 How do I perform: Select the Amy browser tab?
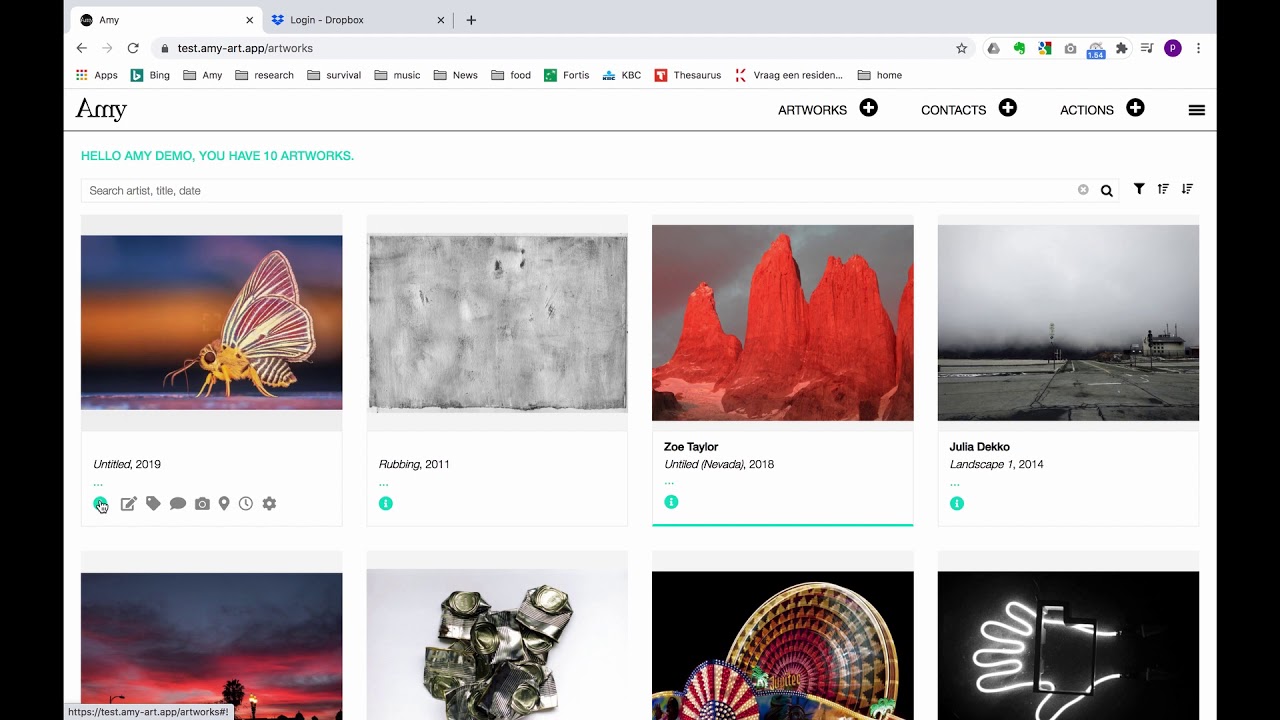167,20
